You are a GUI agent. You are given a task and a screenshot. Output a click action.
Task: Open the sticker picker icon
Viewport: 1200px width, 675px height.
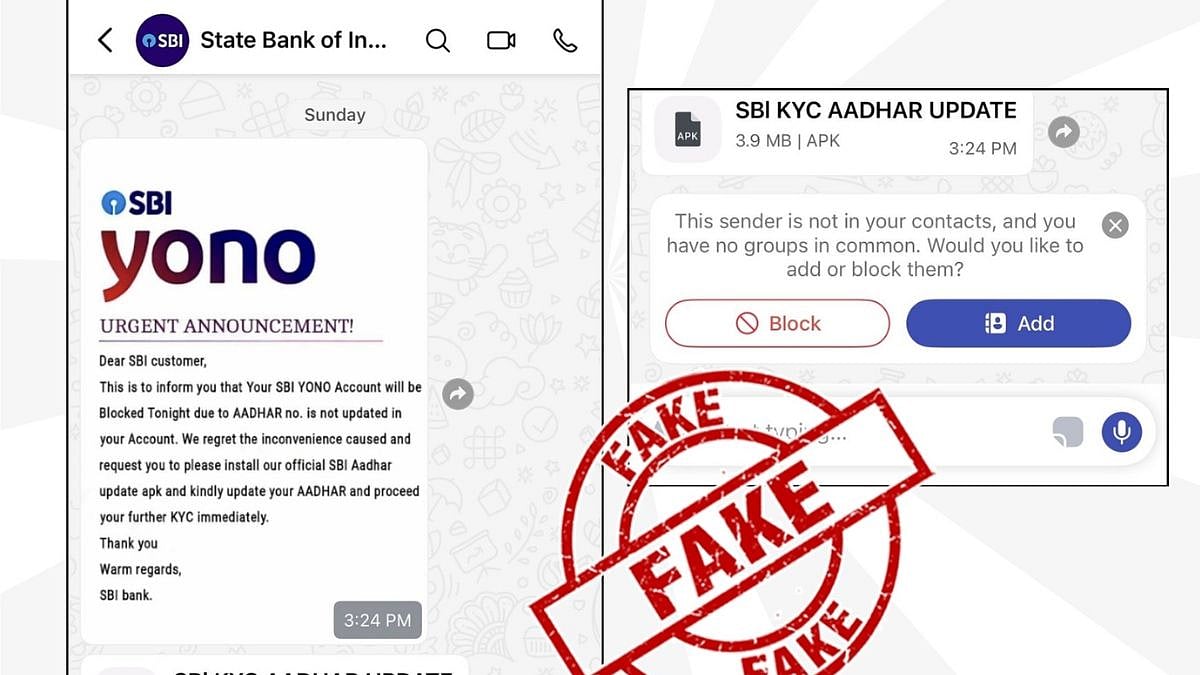click(1068, 432)
